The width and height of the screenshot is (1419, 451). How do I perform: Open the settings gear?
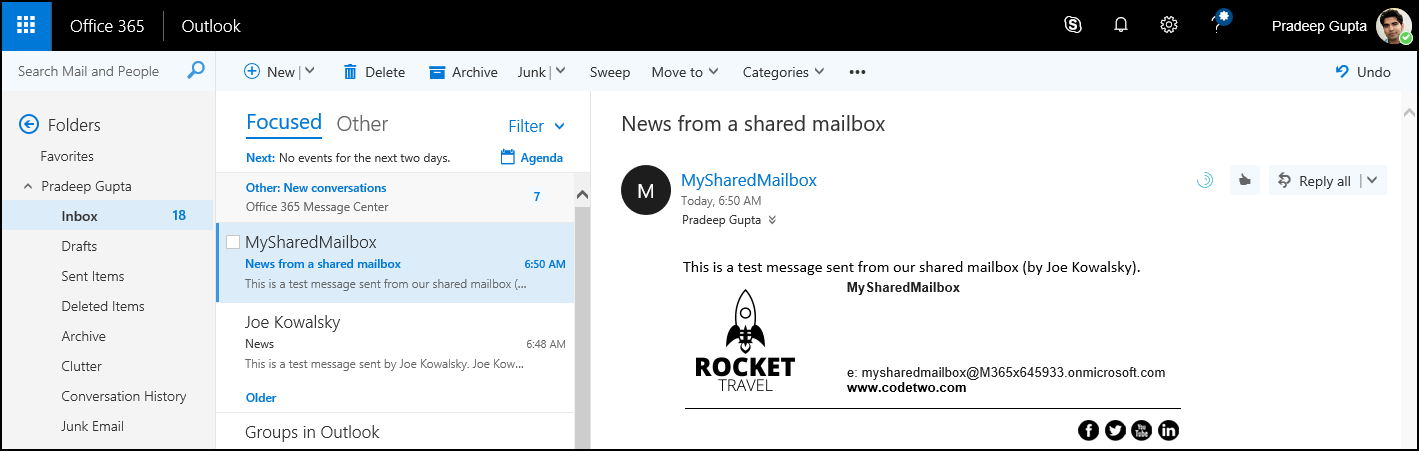click(1168, 26)
